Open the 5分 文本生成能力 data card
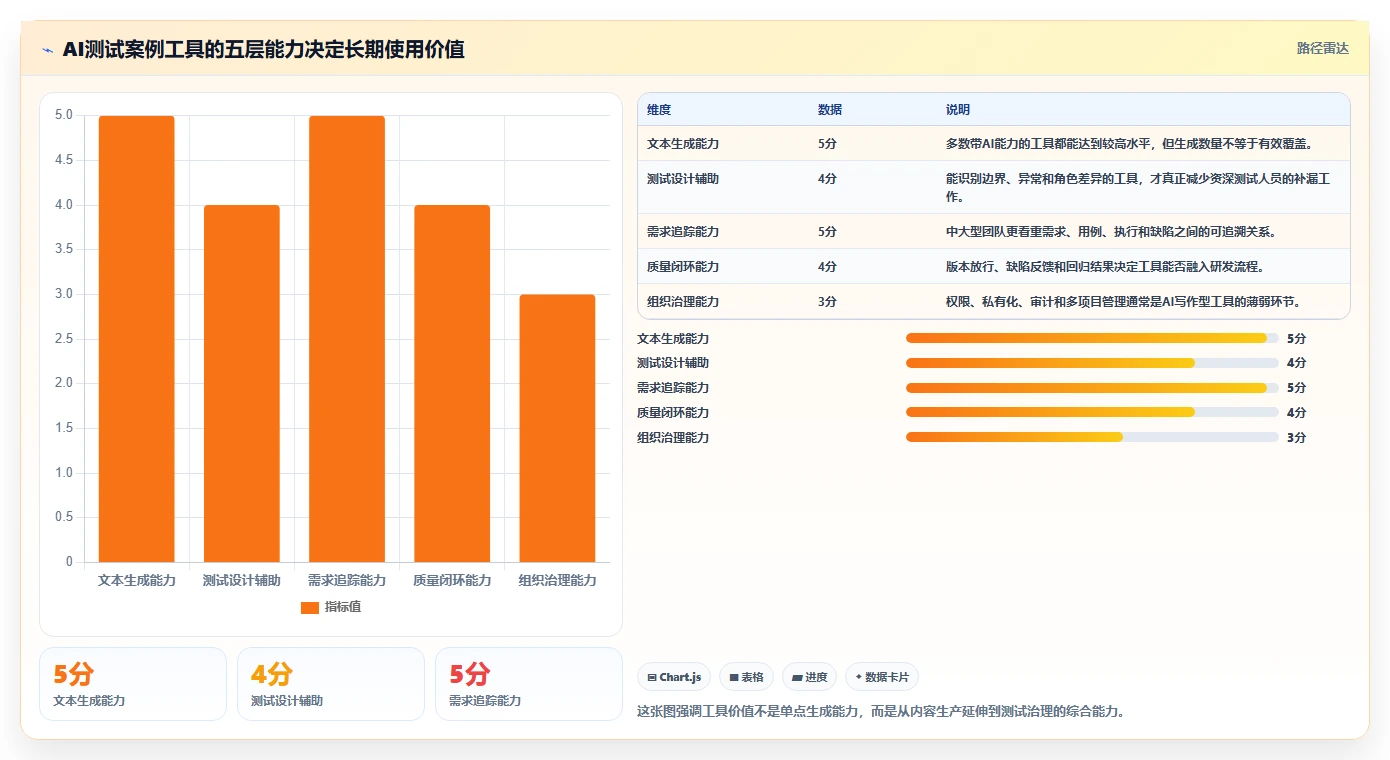Viewport: 1390px width, 760px height. 133,684
